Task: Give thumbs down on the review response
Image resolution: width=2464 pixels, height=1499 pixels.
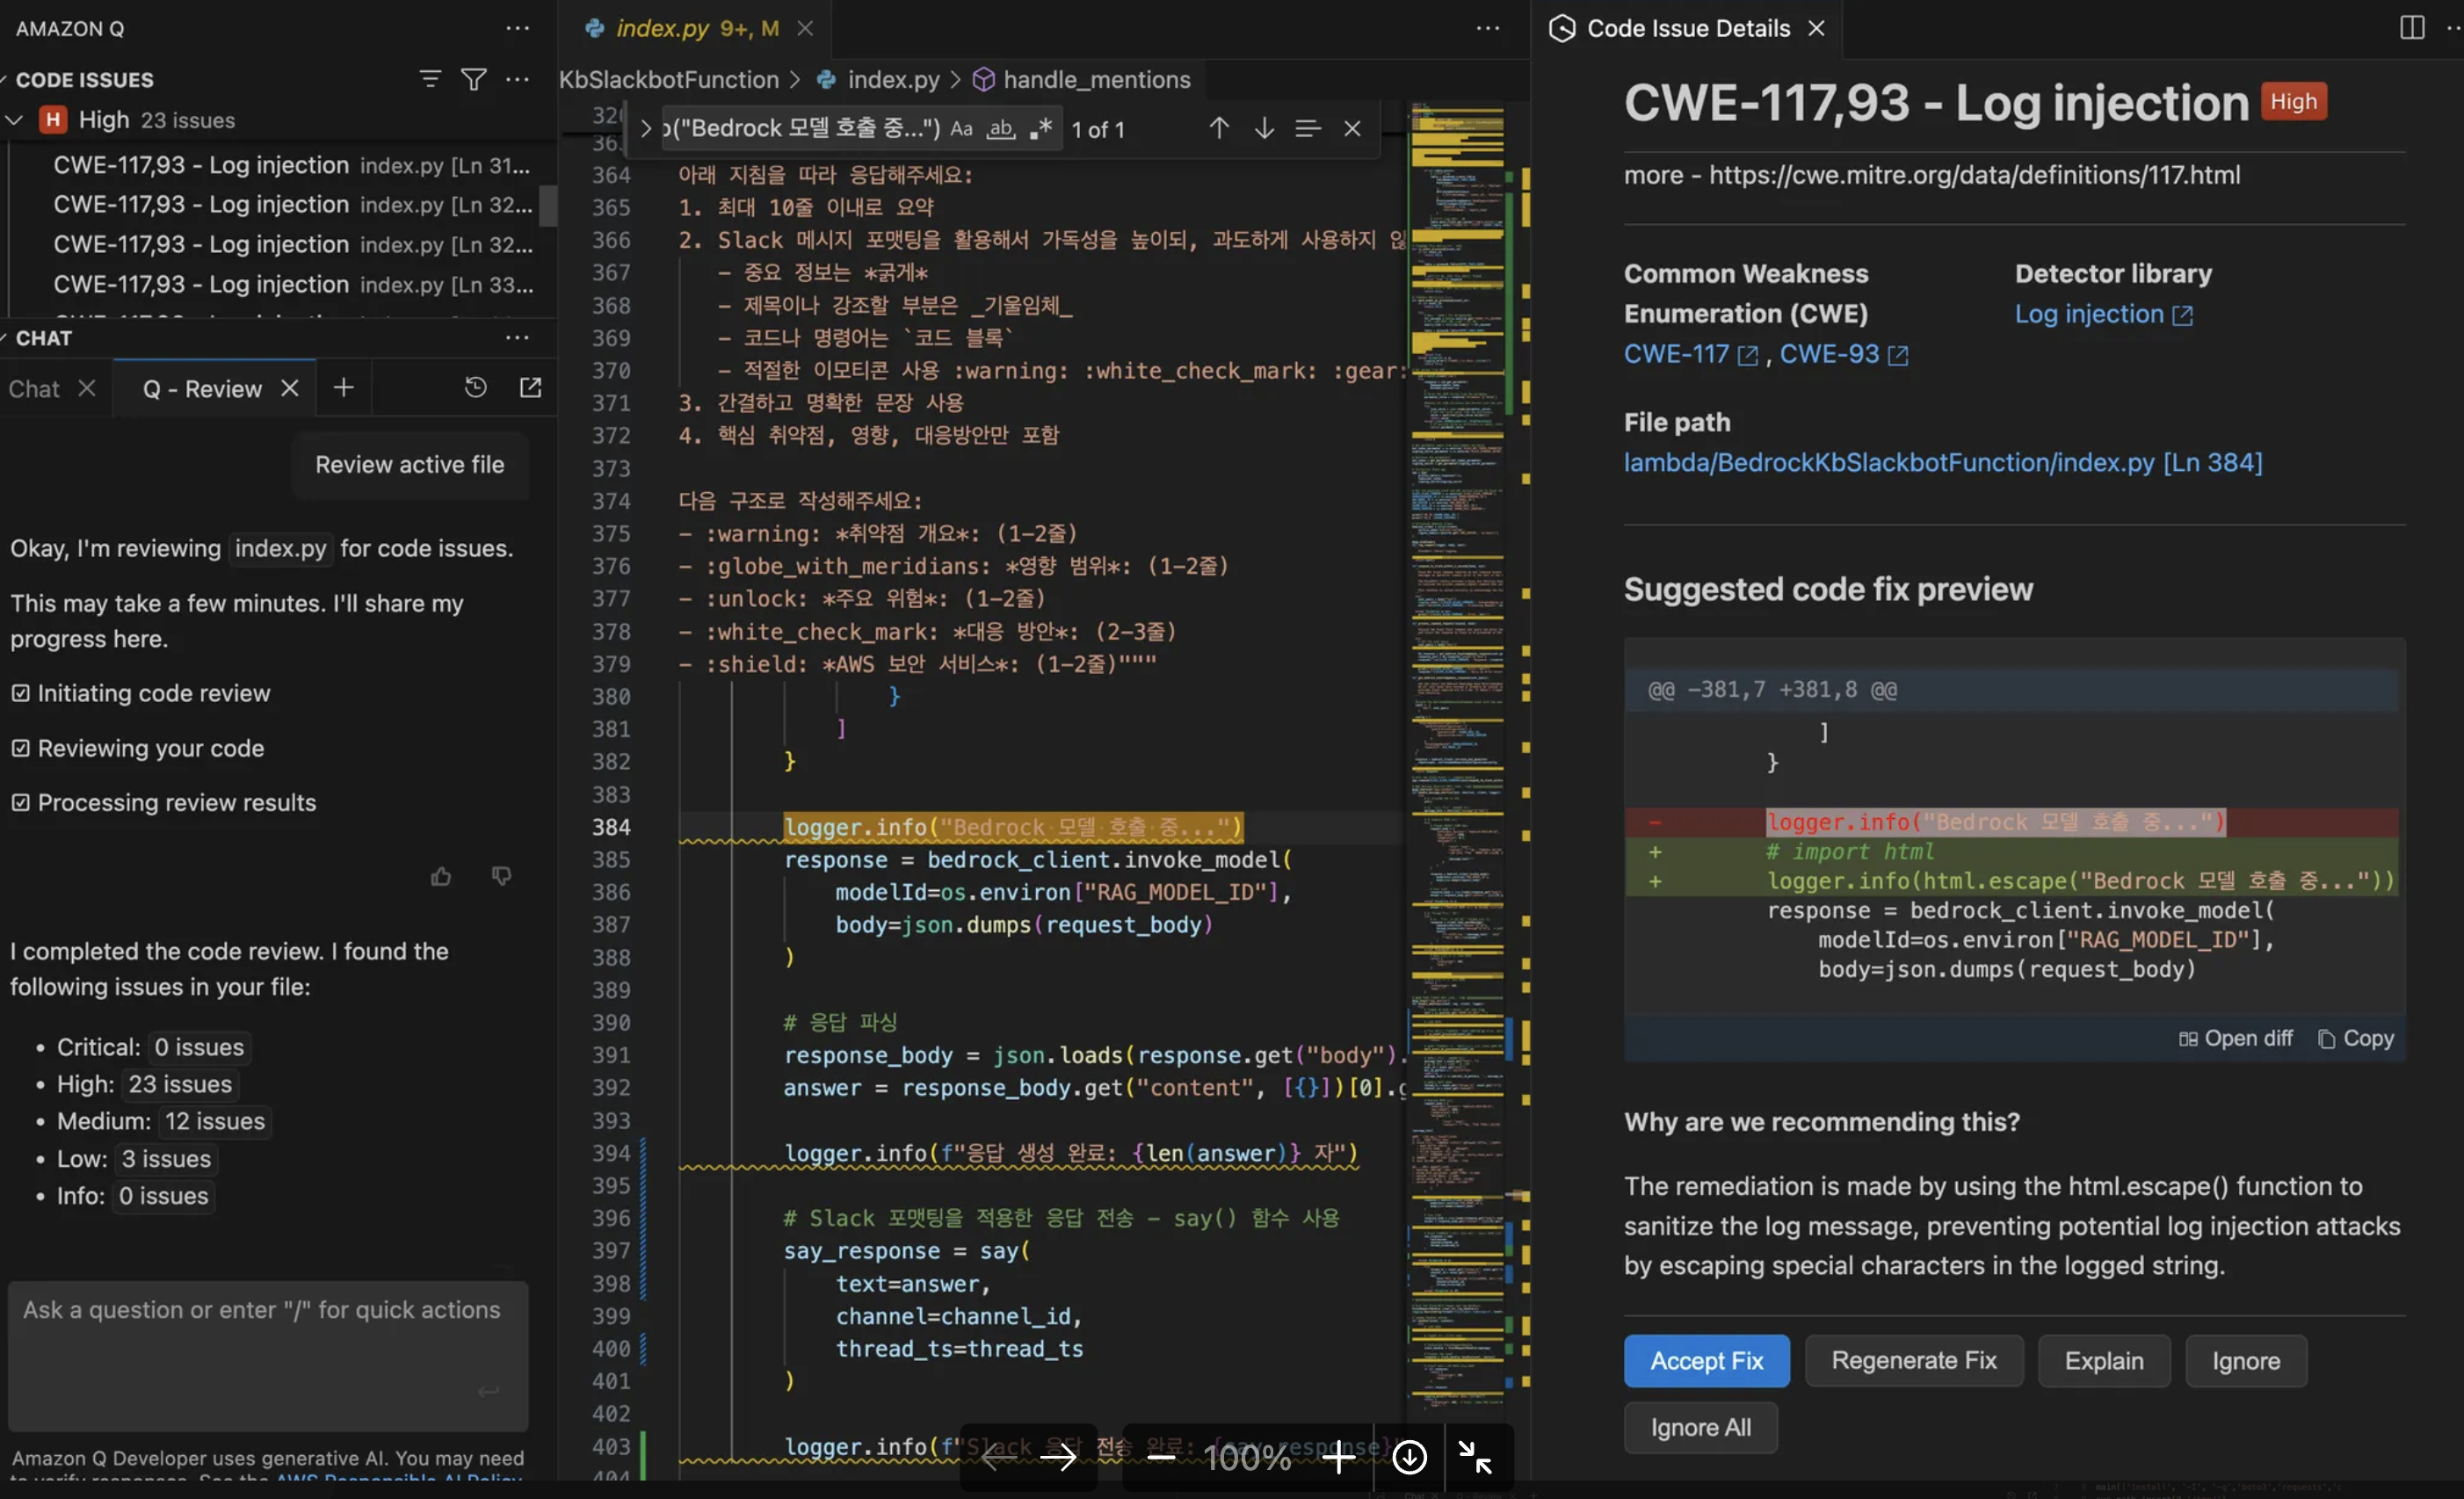Action: coord(502,876)
